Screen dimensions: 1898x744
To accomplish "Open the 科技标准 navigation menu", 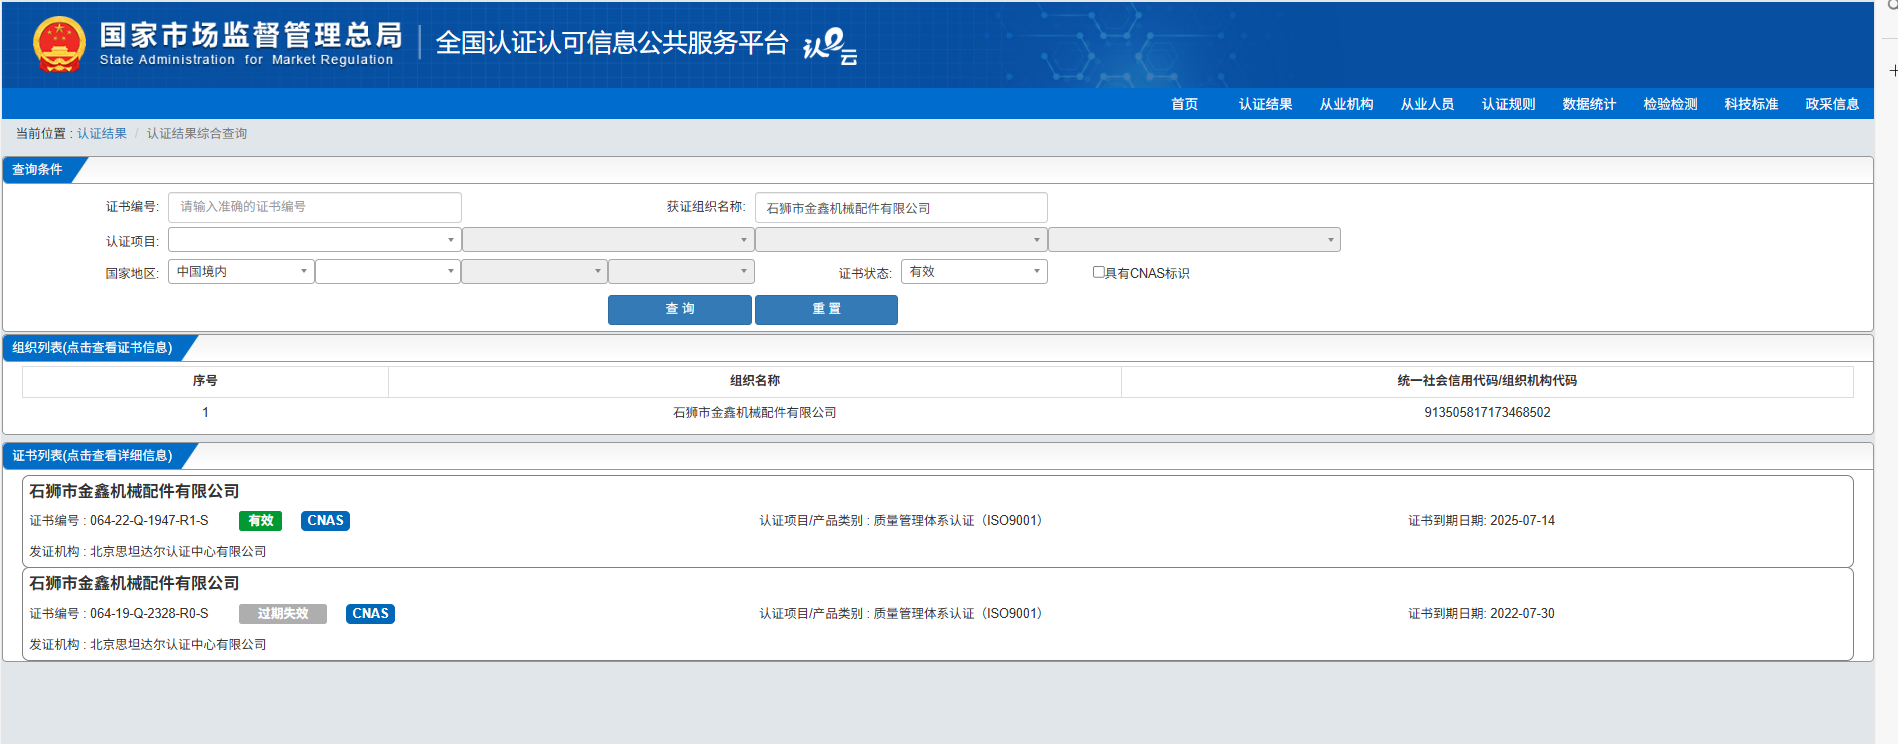I will pyautogui.click(x=1751, y=104).
